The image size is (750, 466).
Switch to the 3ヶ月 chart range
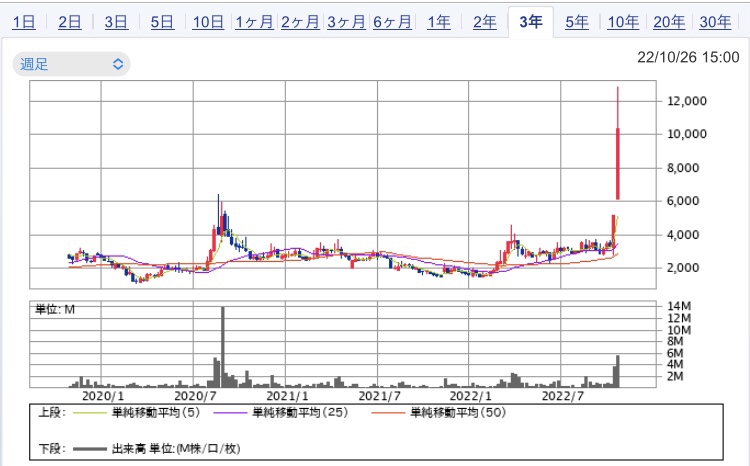(x=346, y=22)
